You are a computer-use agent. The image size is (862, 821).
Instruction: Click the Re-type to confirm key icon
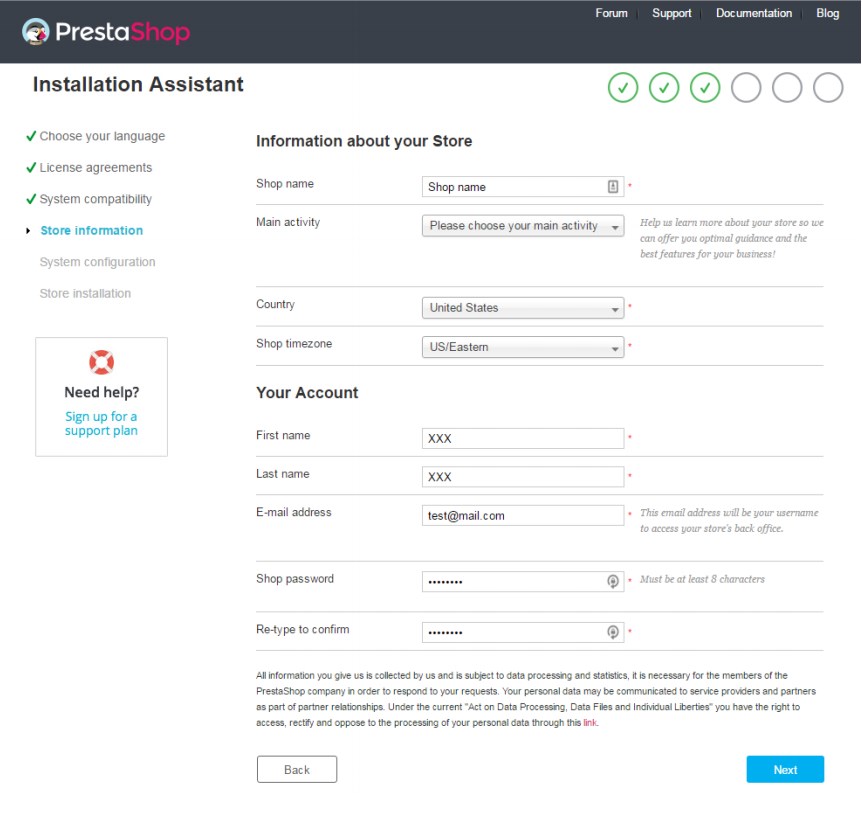613,632
